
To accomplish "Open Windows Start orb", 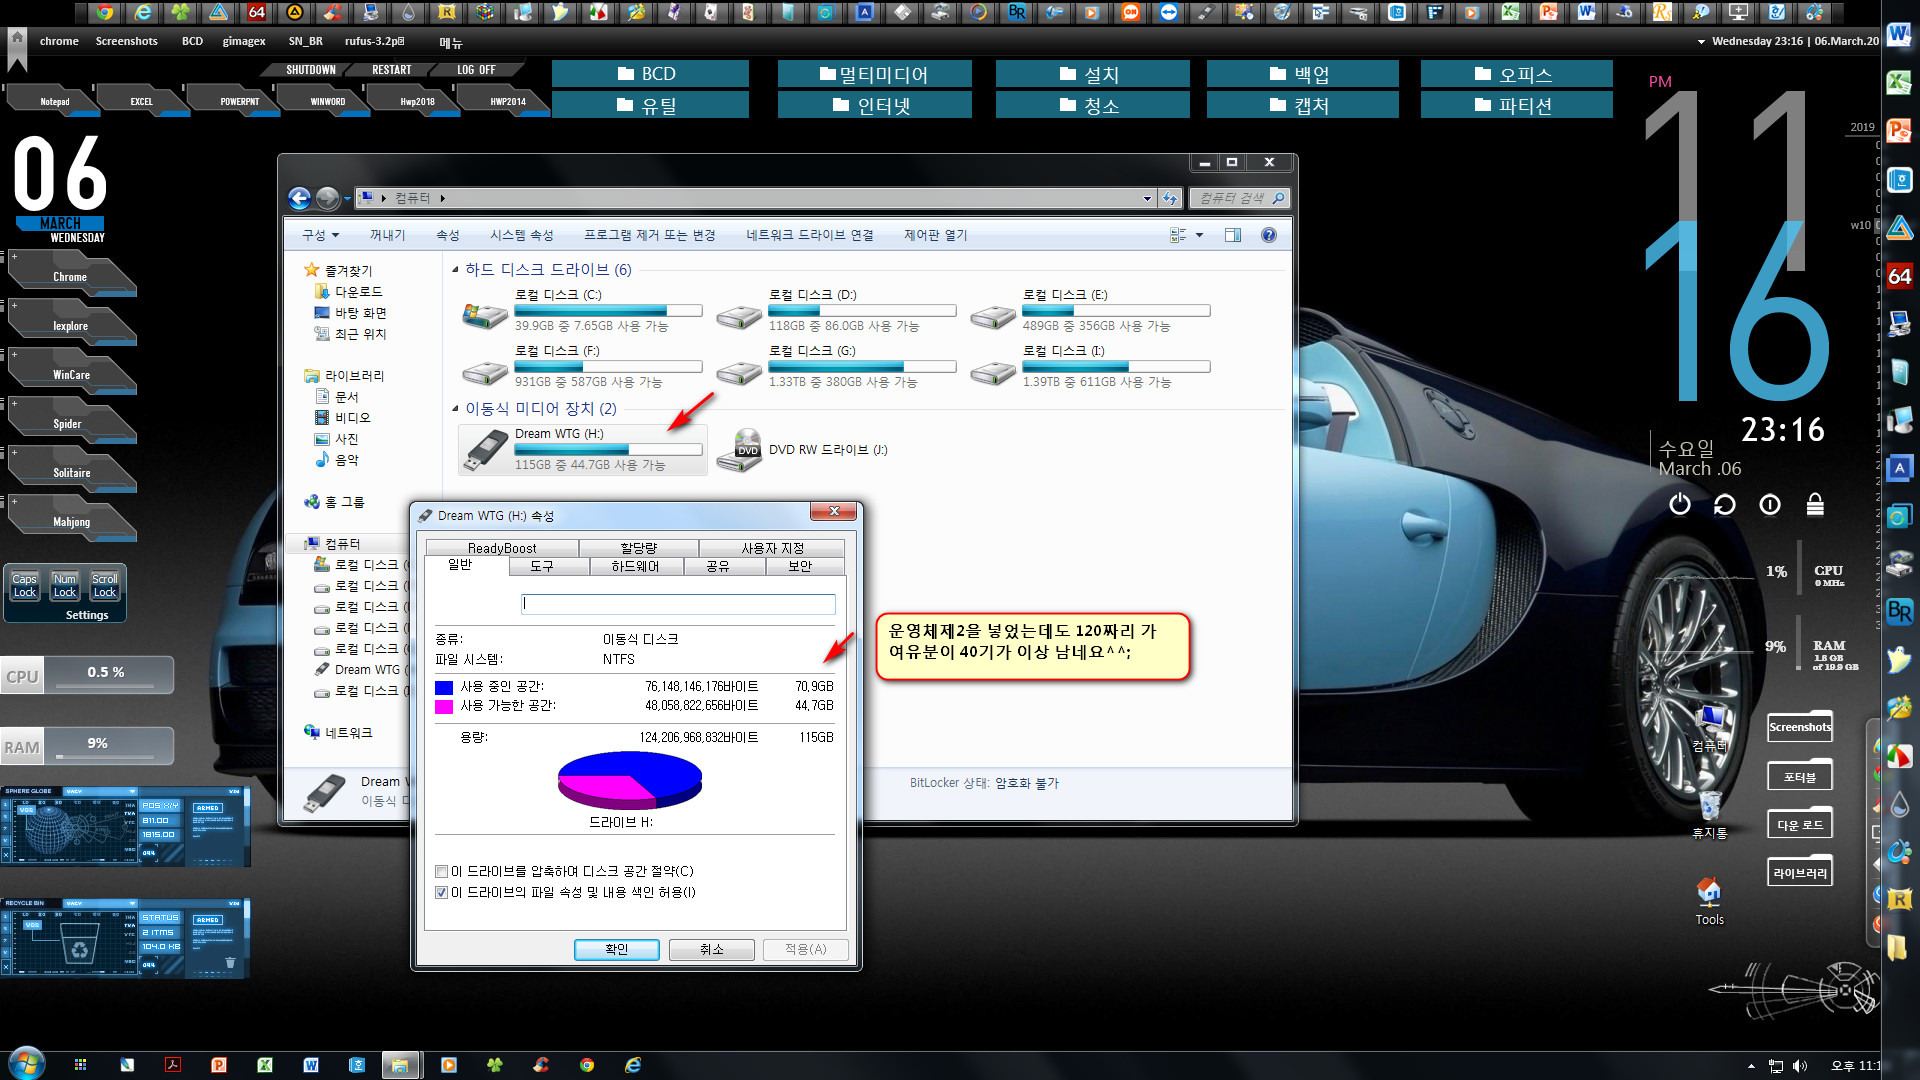I will 26,1063.
